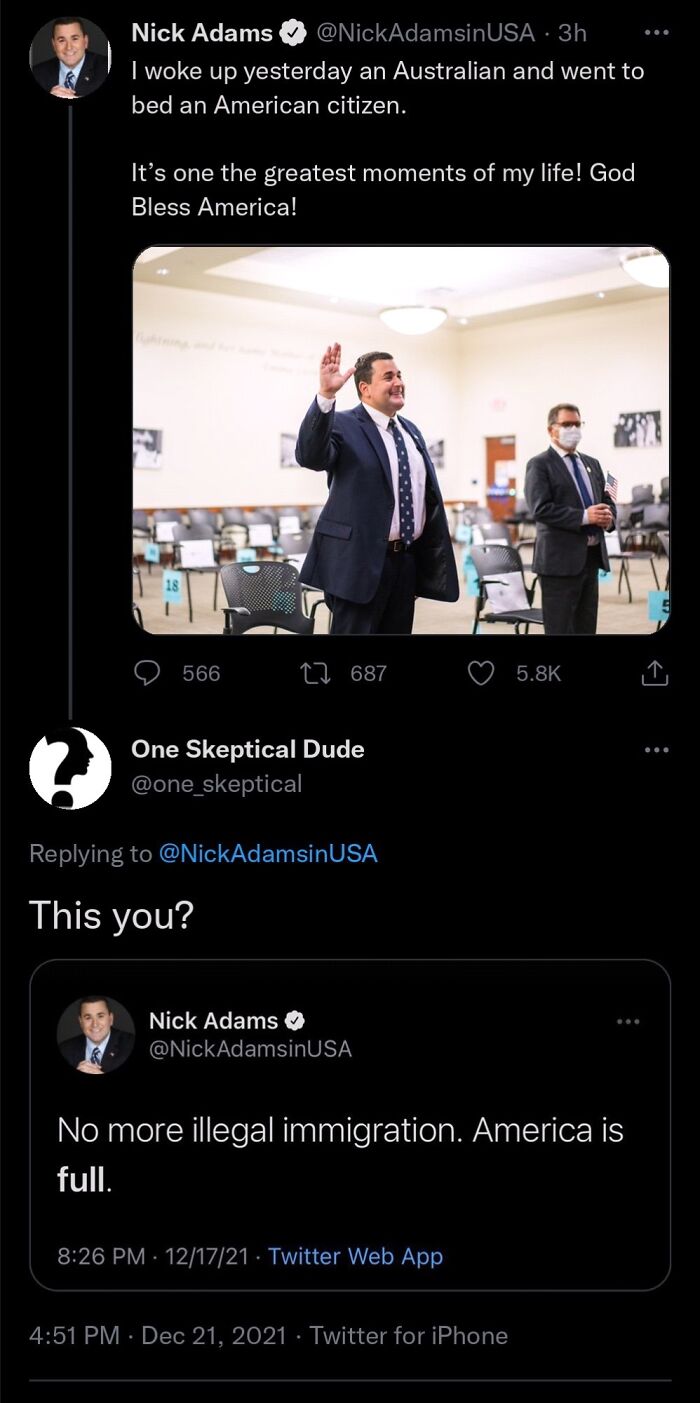Open One Skeptical Dude's question-mark avatar
The width and height of the screenshot is (700, 1403).
pyautogui.click(x=69, y=768)
